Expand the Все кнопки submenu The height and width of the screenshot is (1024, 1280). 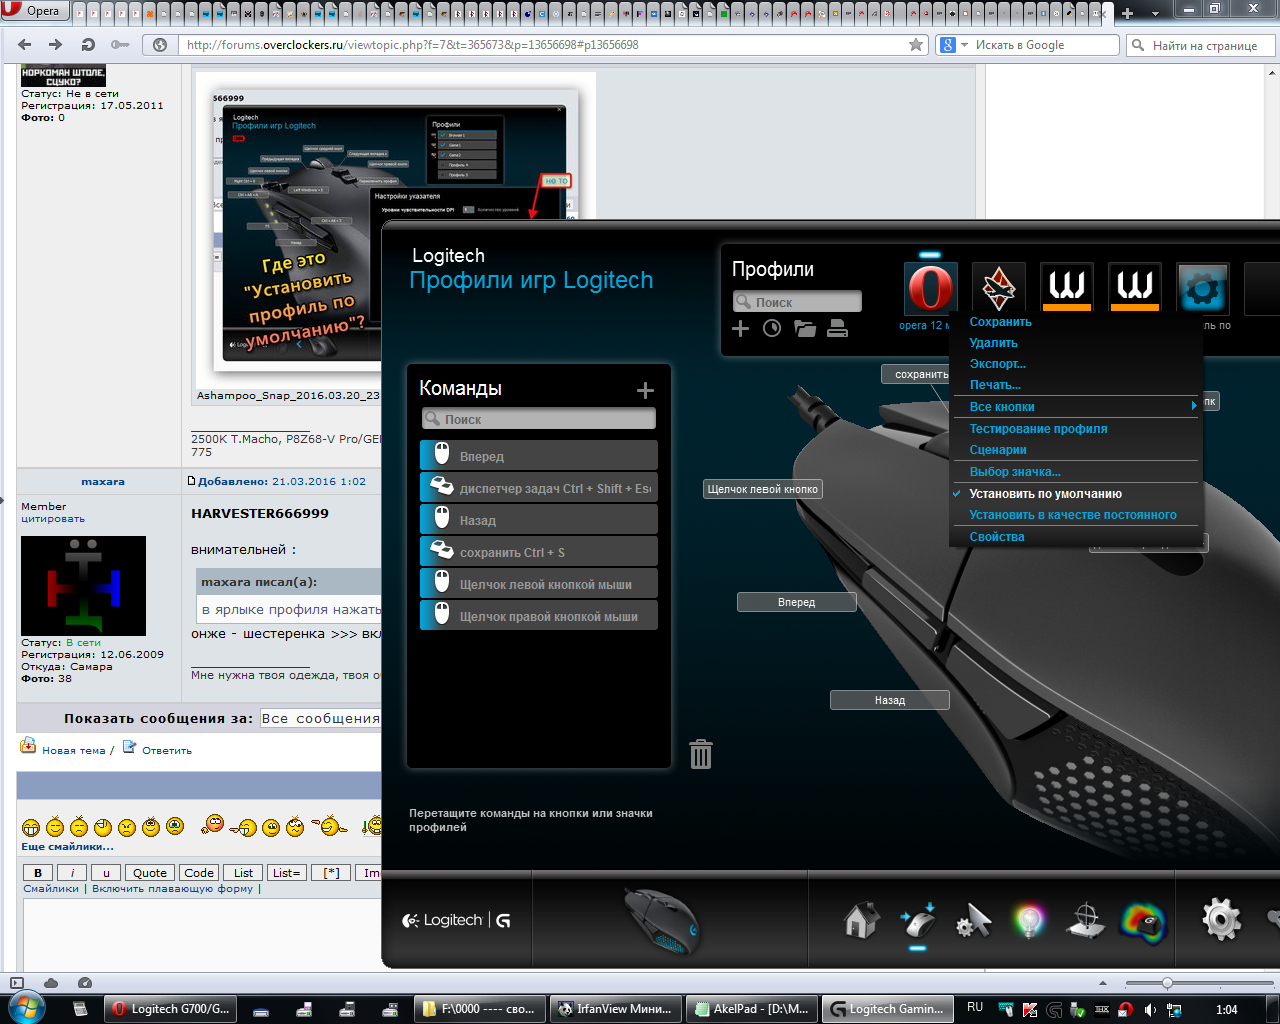(x=1075, y=407)
